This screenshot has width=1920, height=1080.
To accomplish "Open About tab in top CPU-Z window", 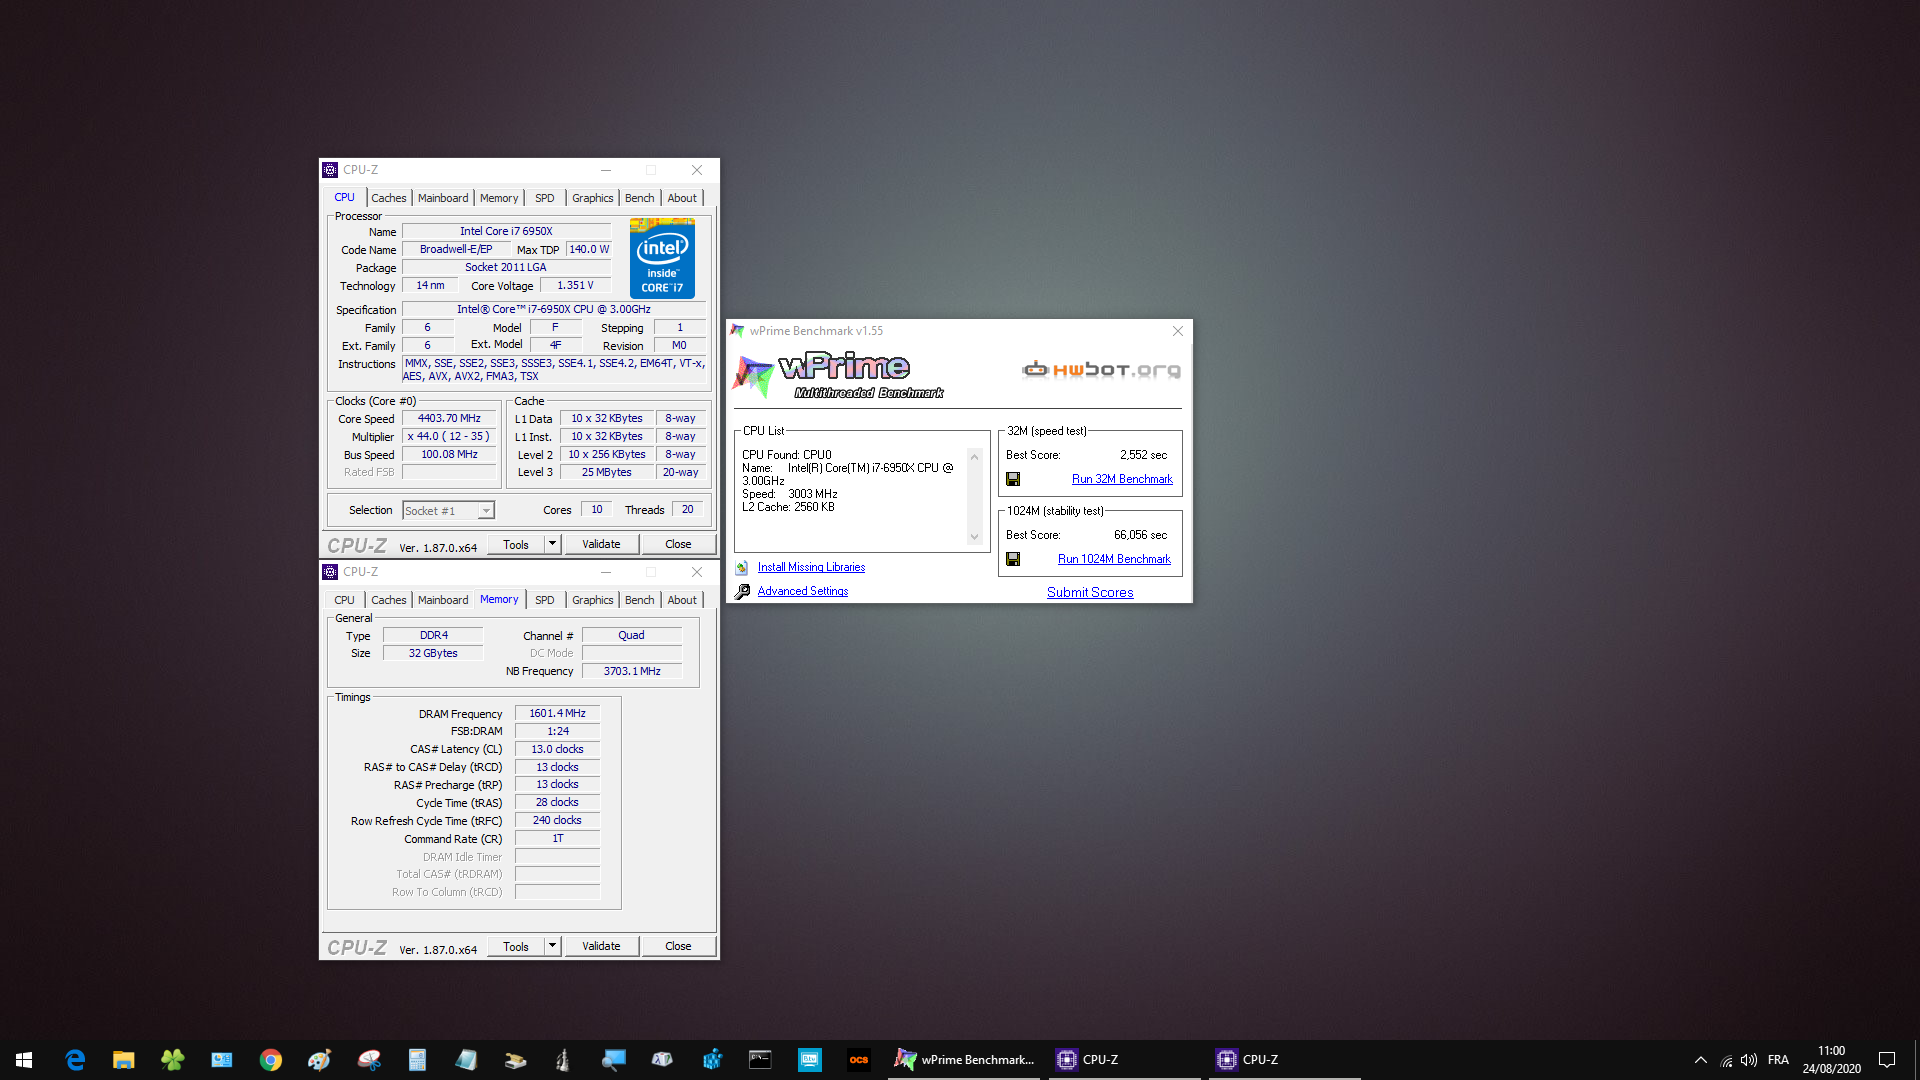I will point(682,198).
